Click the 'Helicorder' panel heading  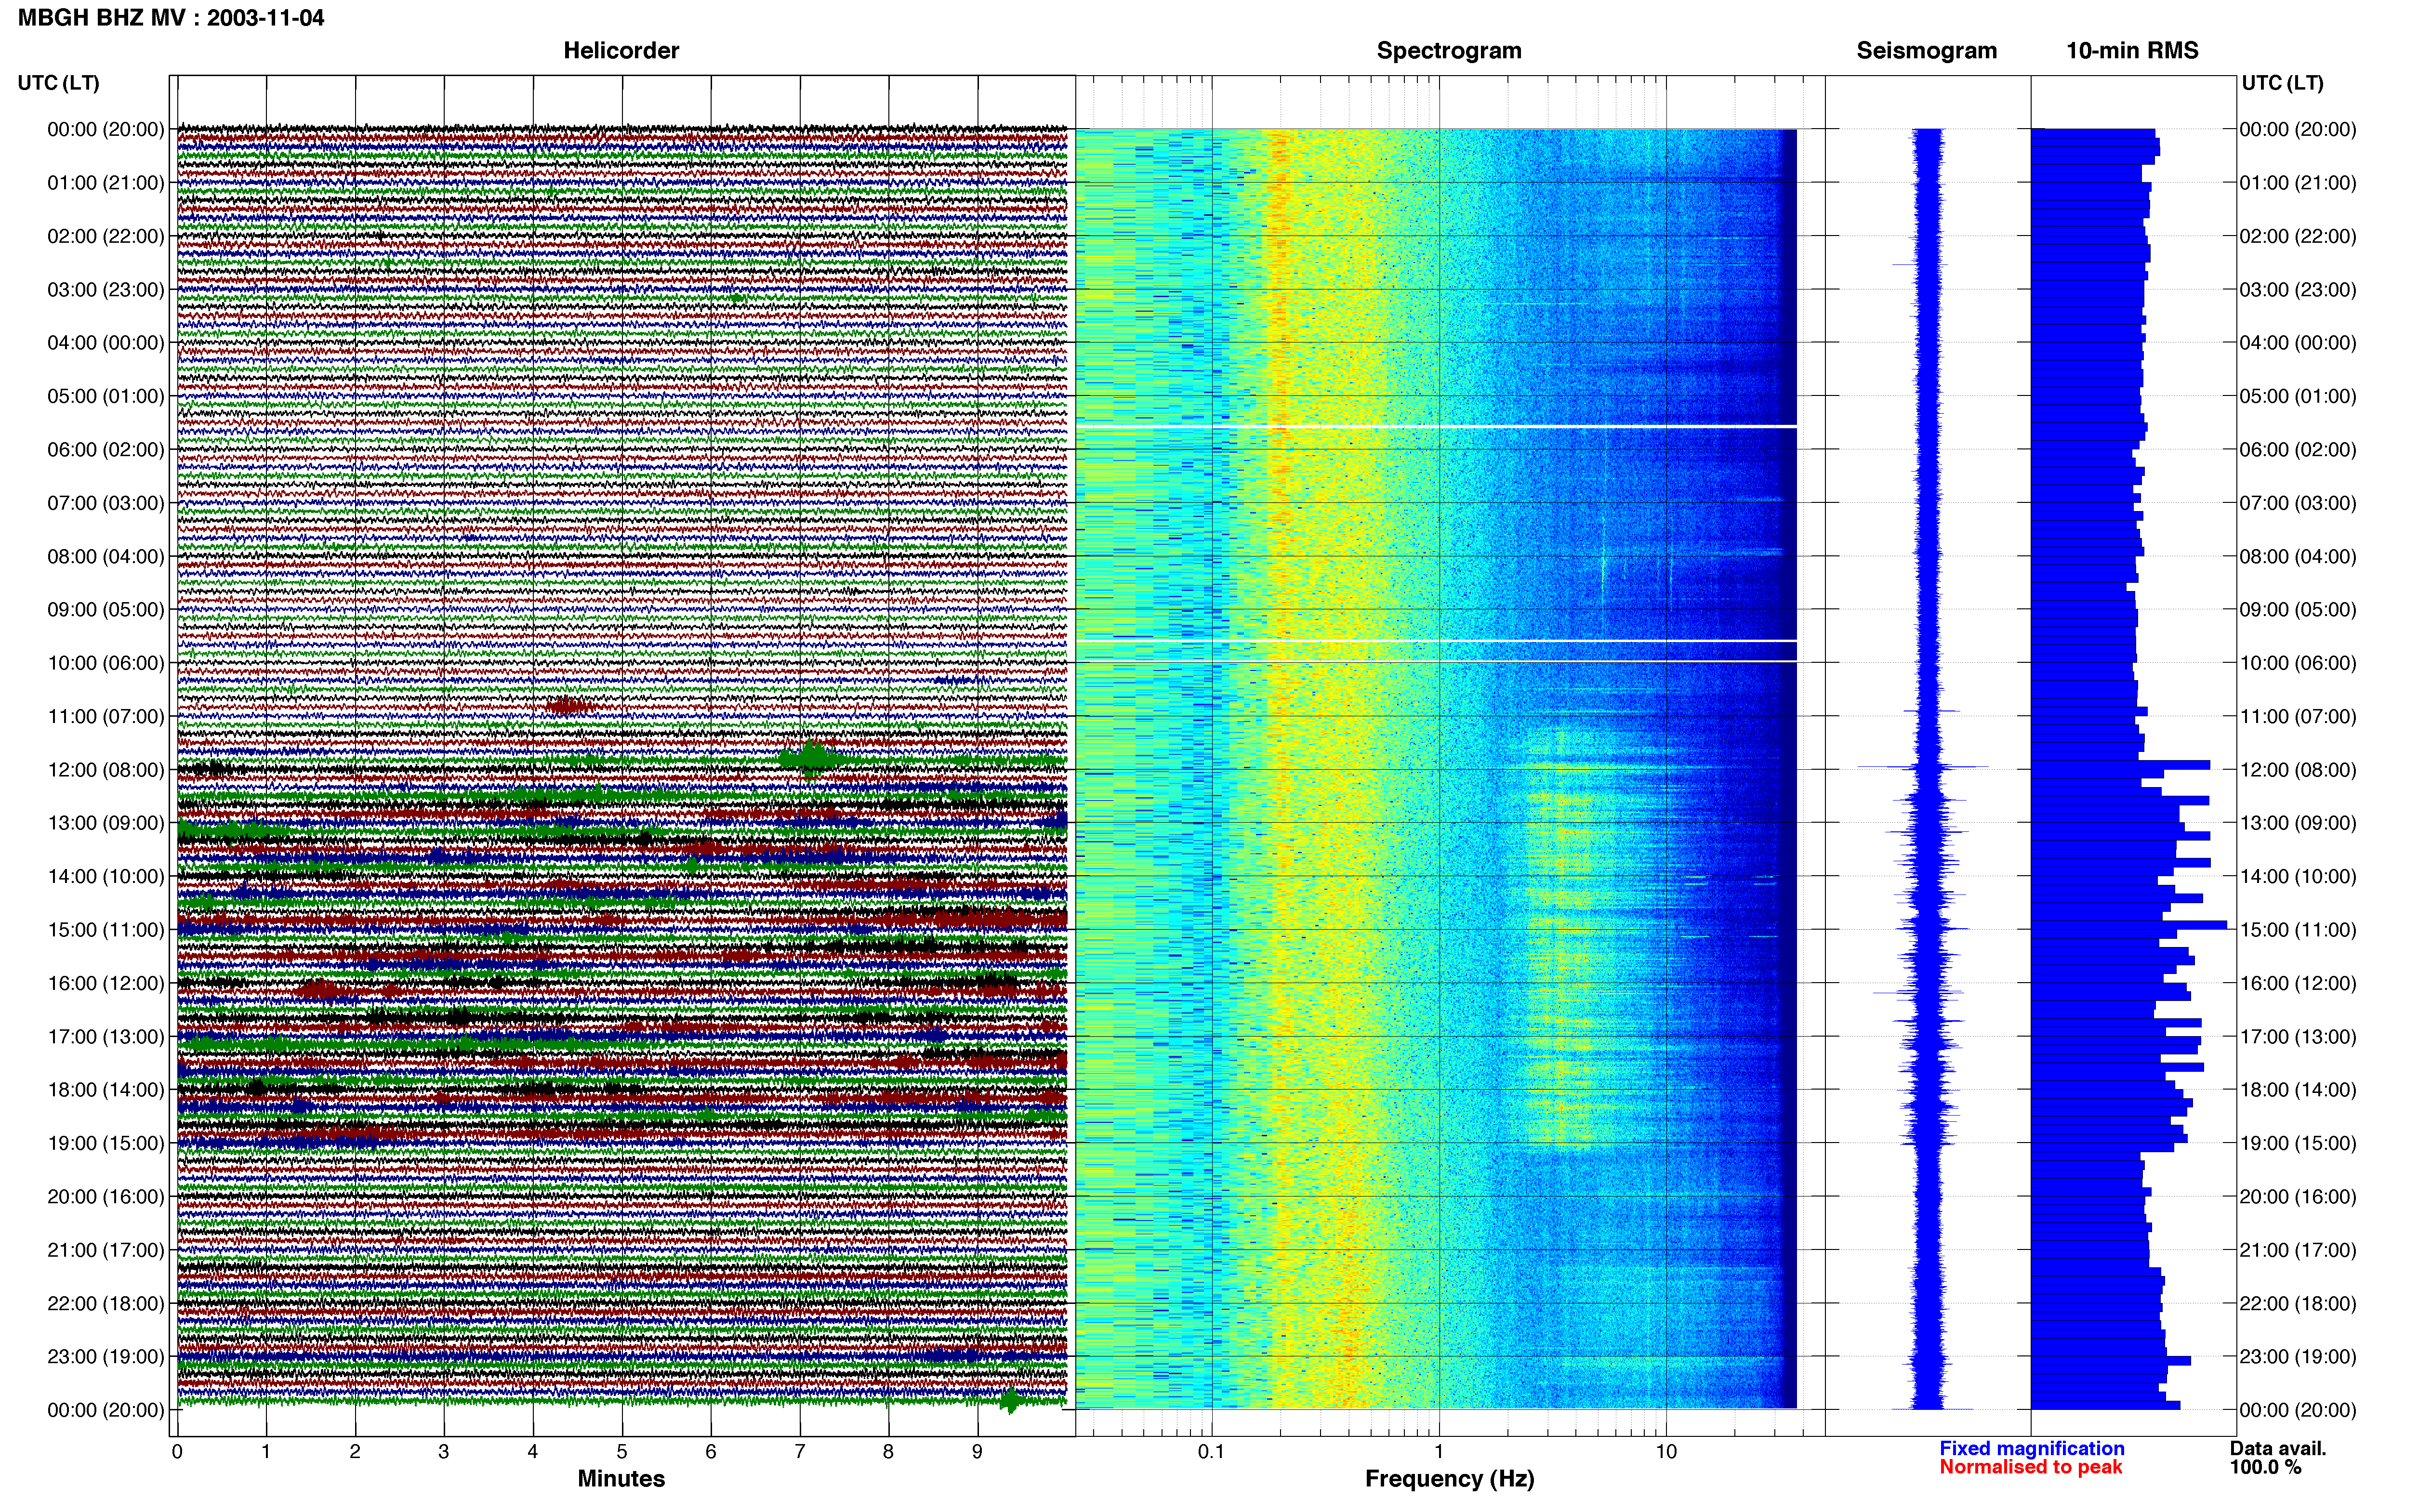click(x=621, y=50)
